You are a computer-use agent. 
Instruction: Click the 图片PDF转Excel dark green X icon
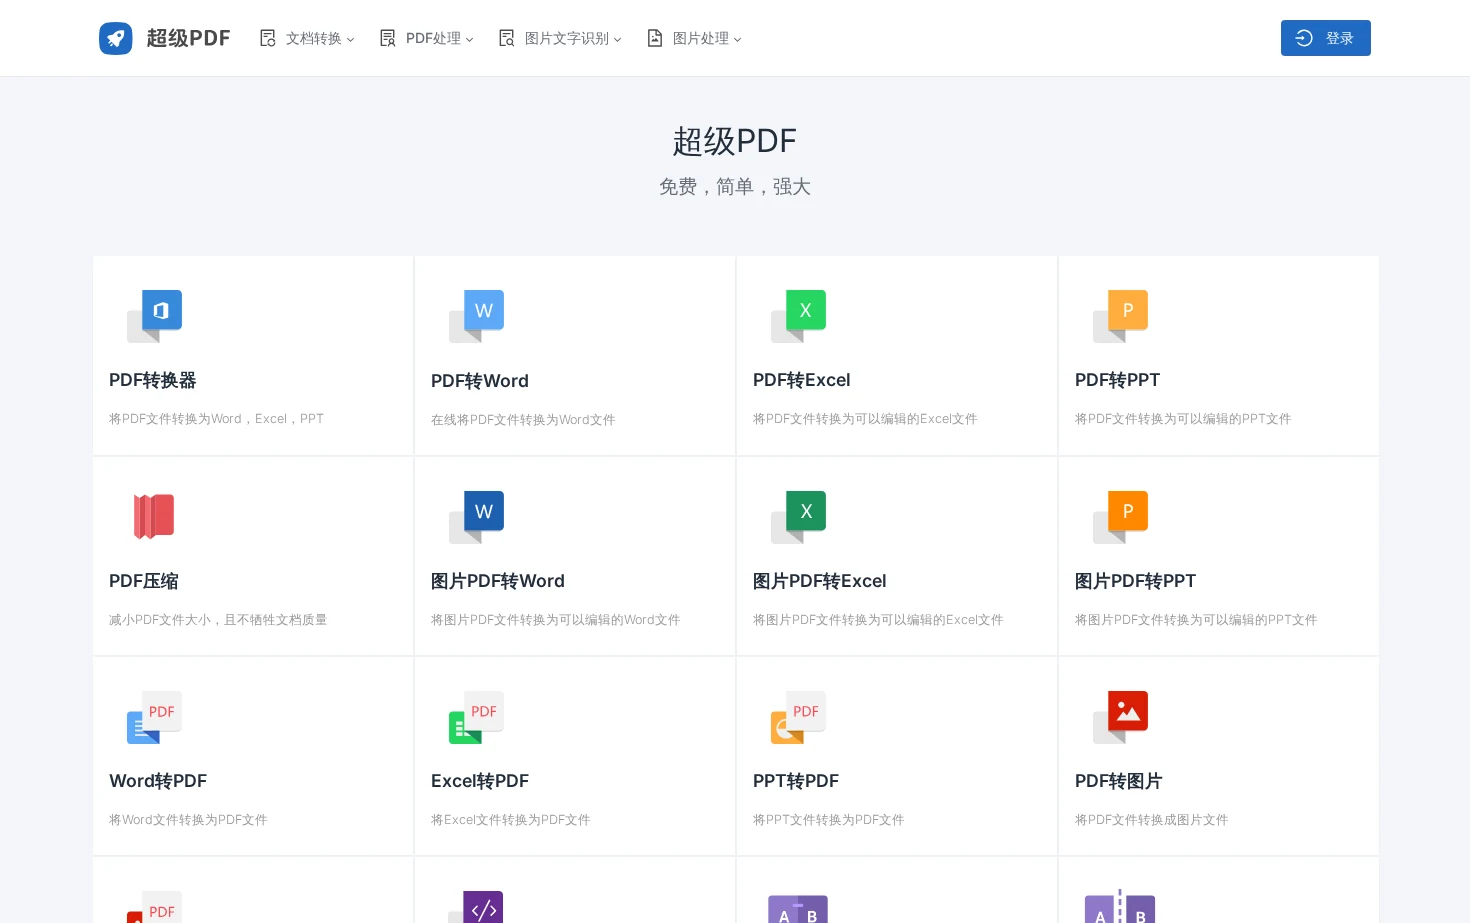click(798, 517)
